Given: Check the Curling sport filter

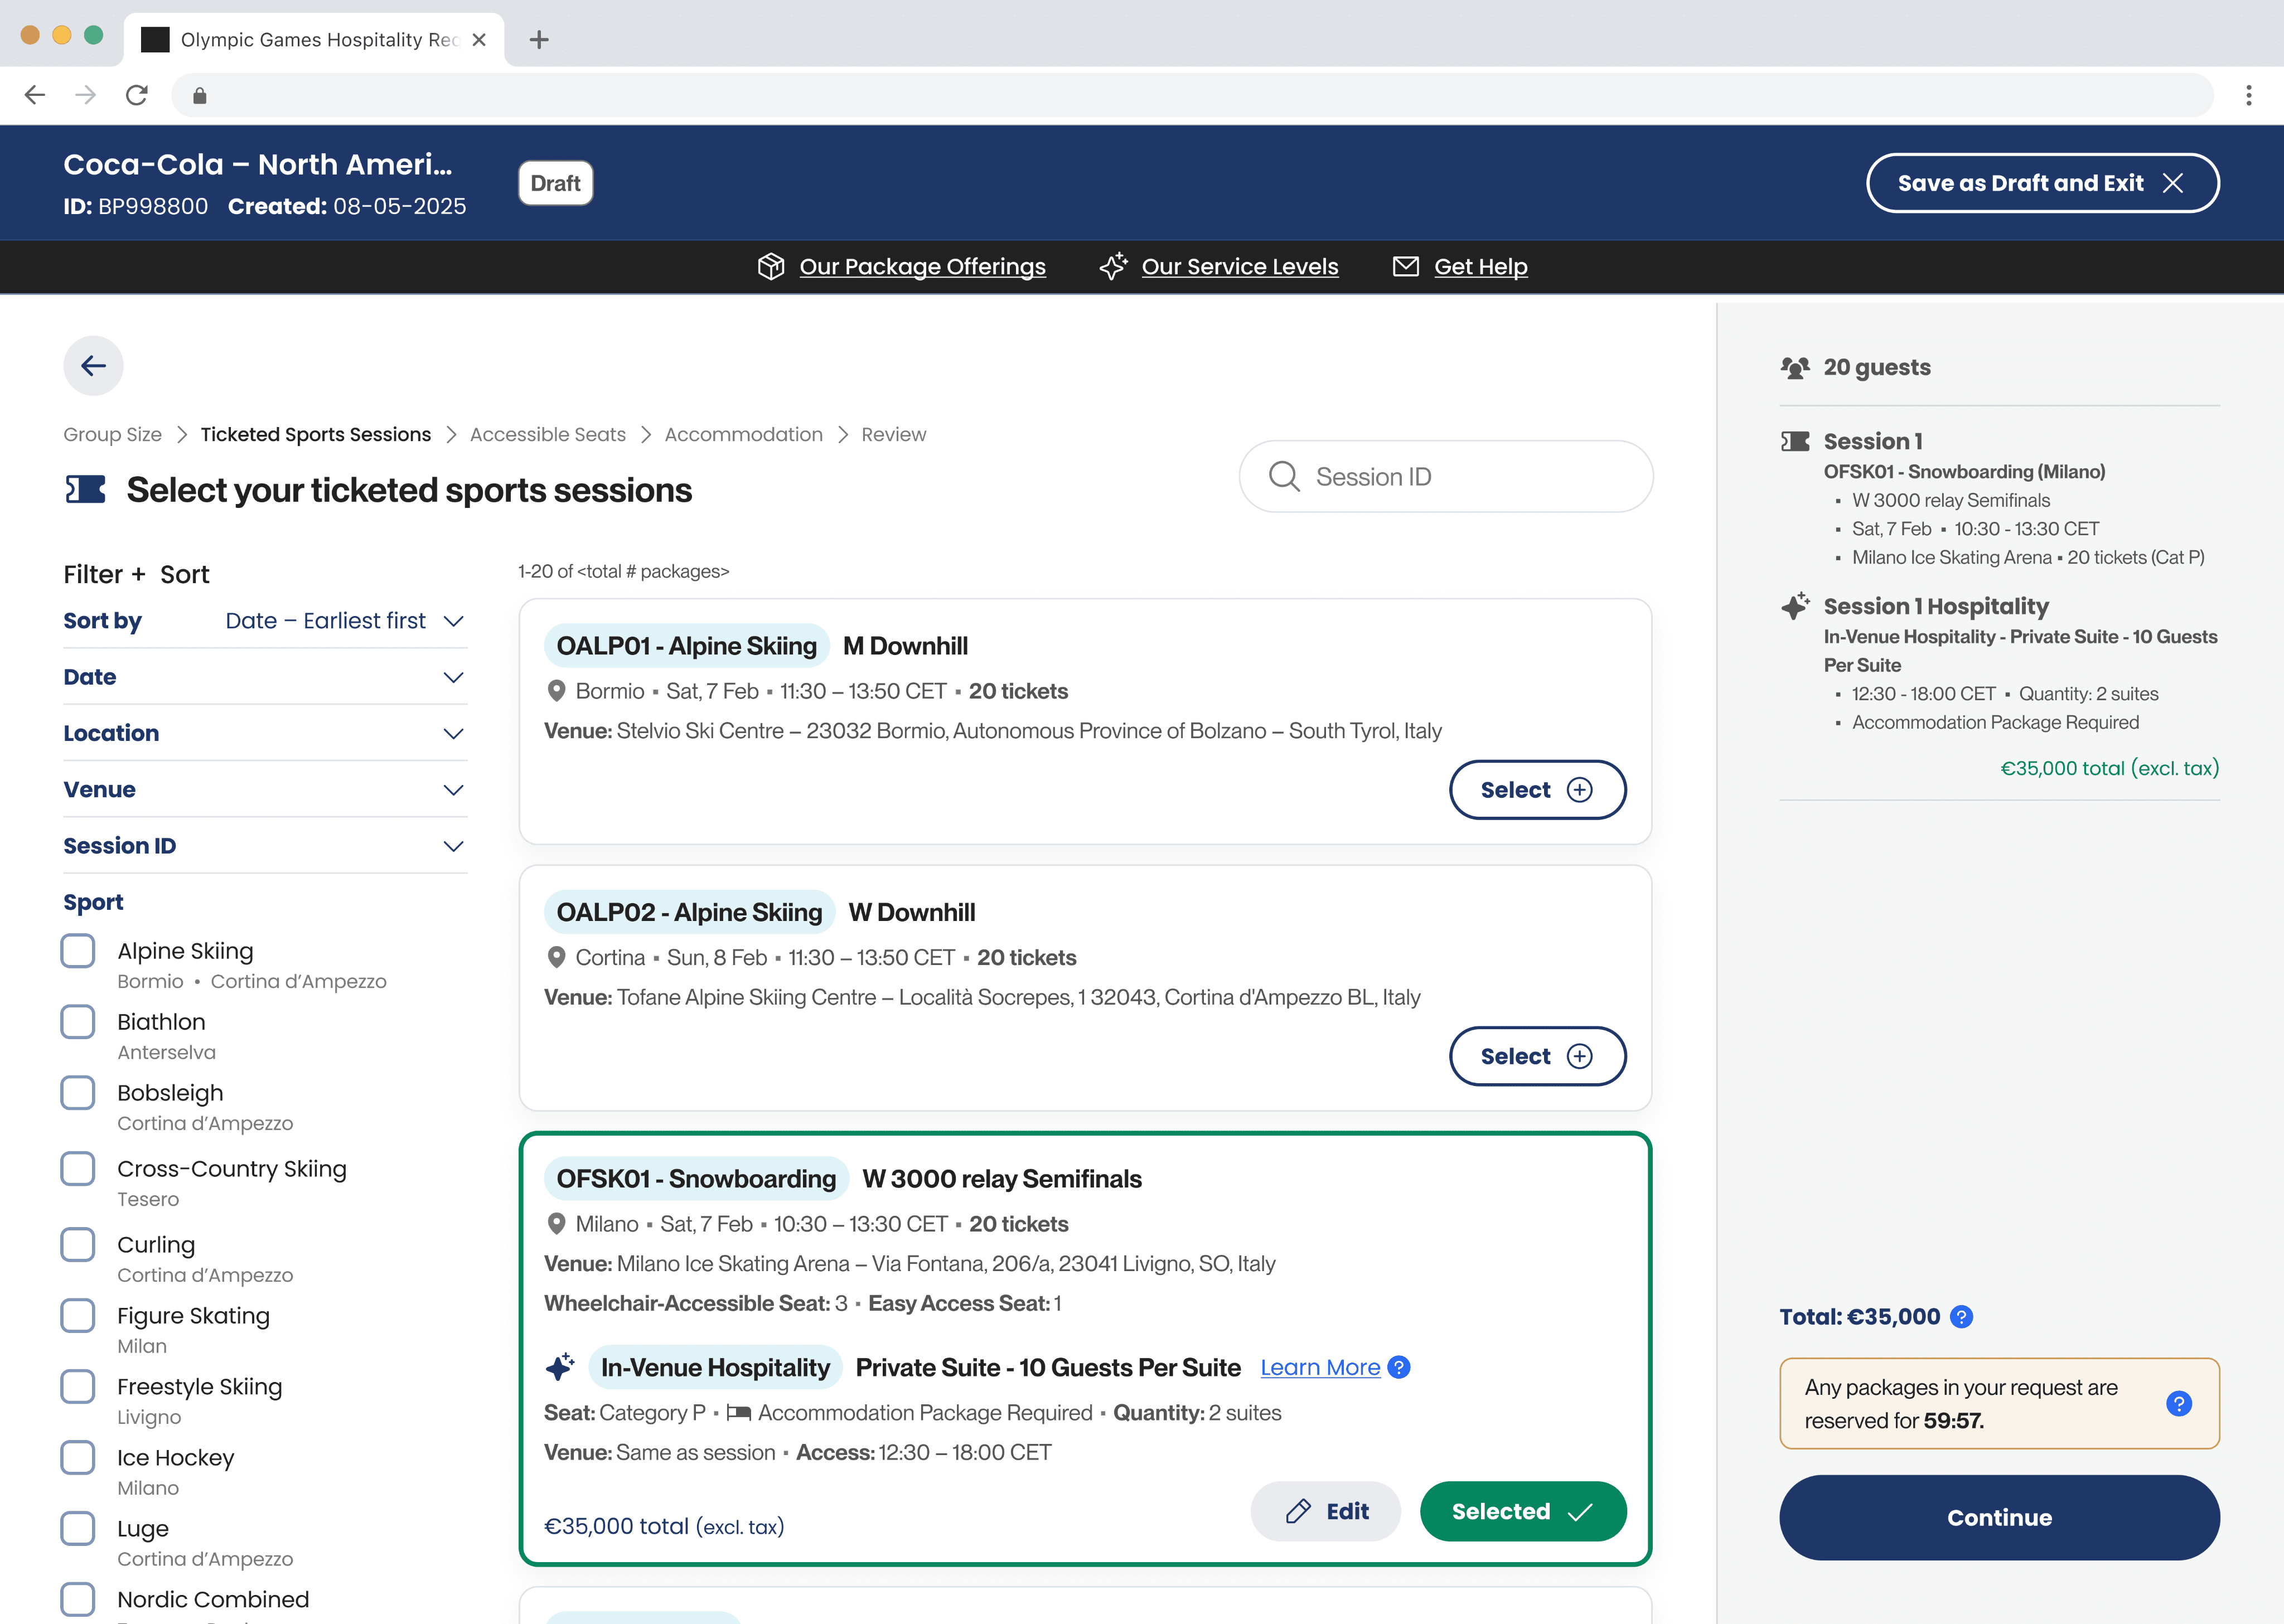Looking at the screenshot, I should pyautogui.click(x=77, y=1244).
